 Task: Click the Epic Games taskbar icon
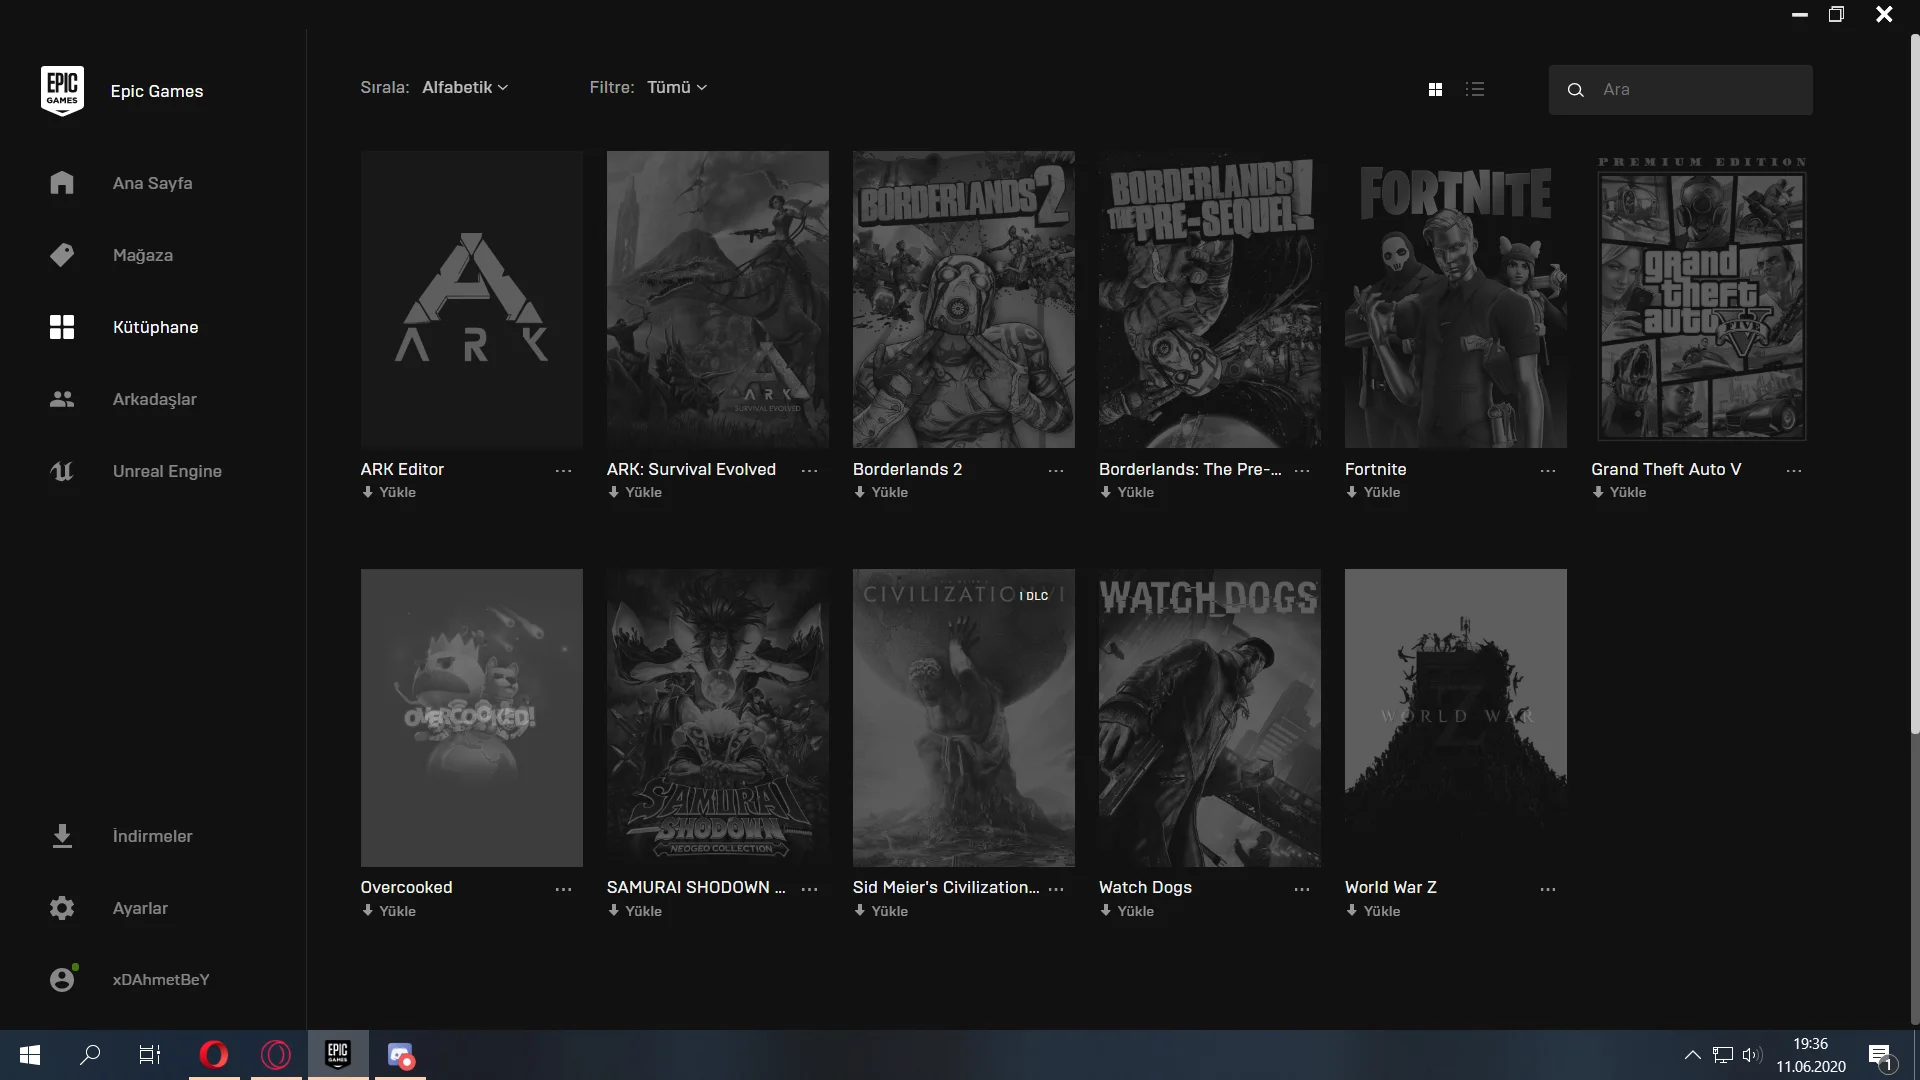pyautogui.click(x=338, y=1055)
